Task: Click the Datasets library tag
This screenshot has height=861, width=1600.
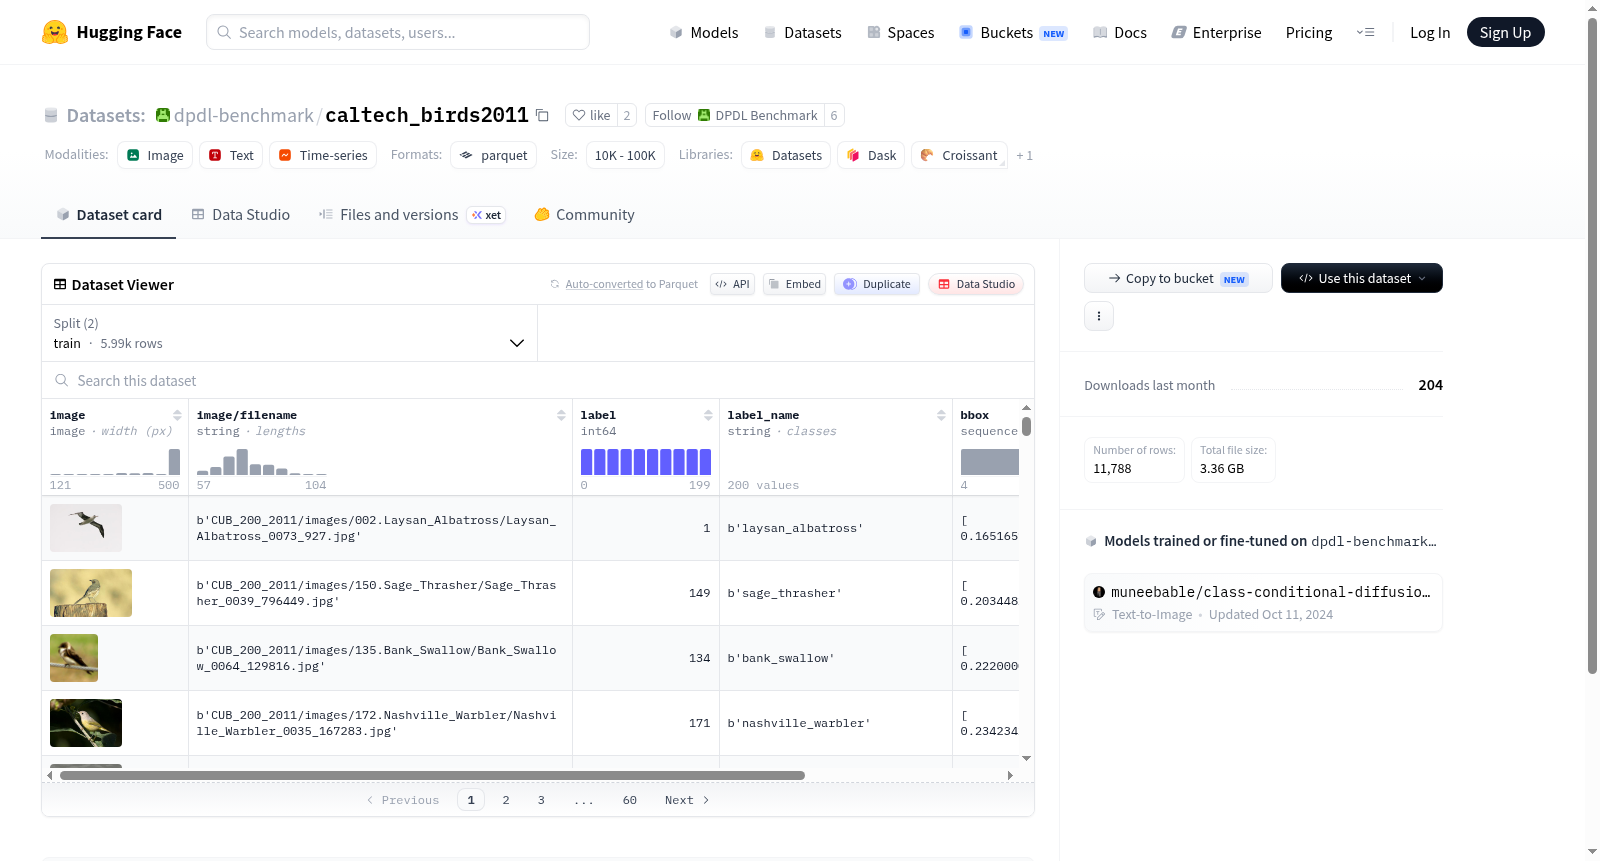Action: coord(786,155)
